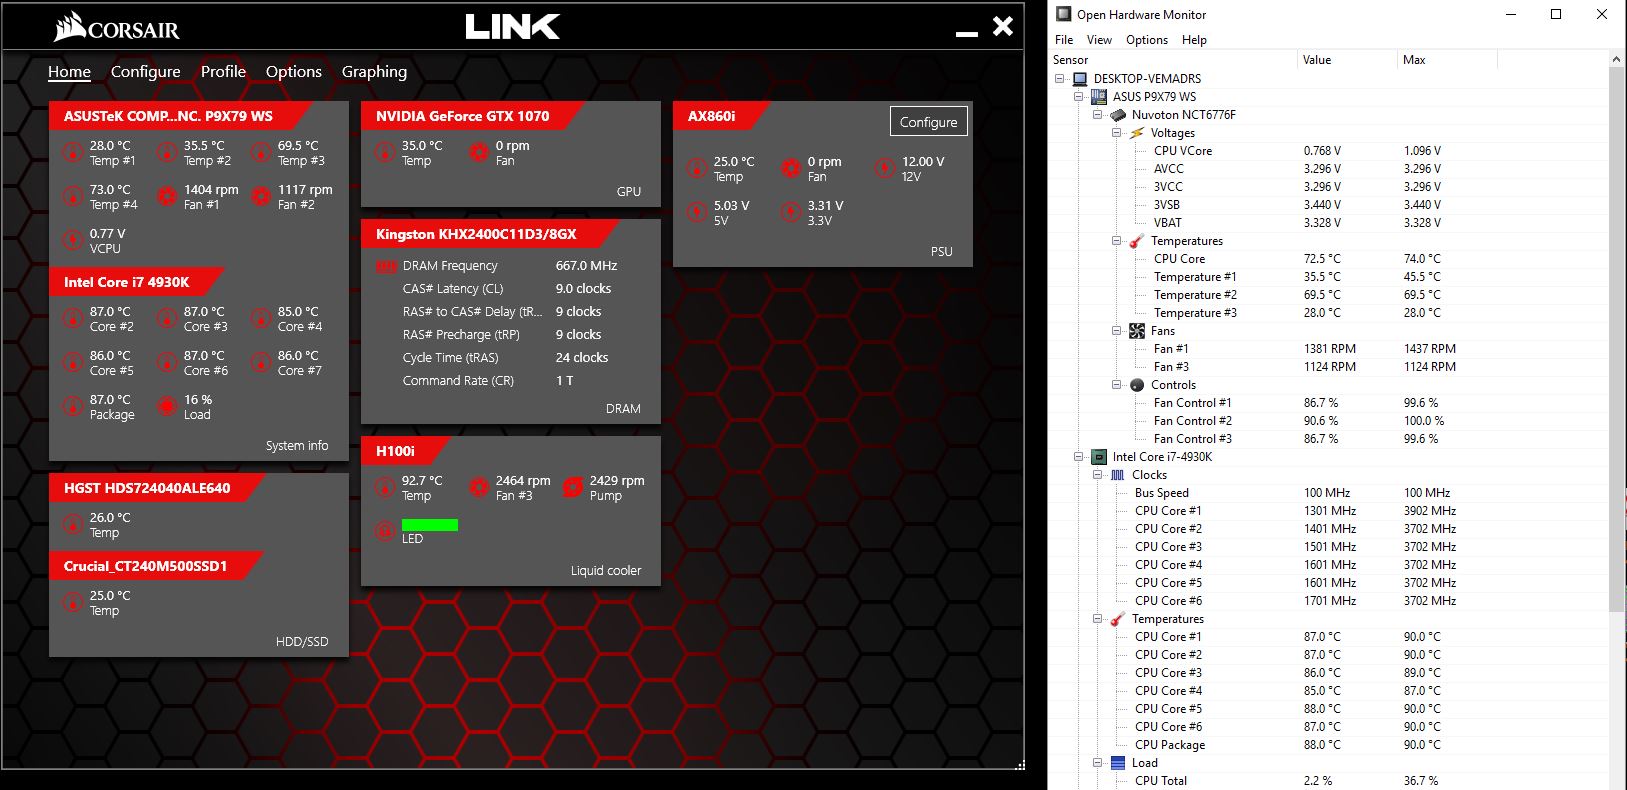Click the AX860i Temp 25.0 °C icon

697,168
